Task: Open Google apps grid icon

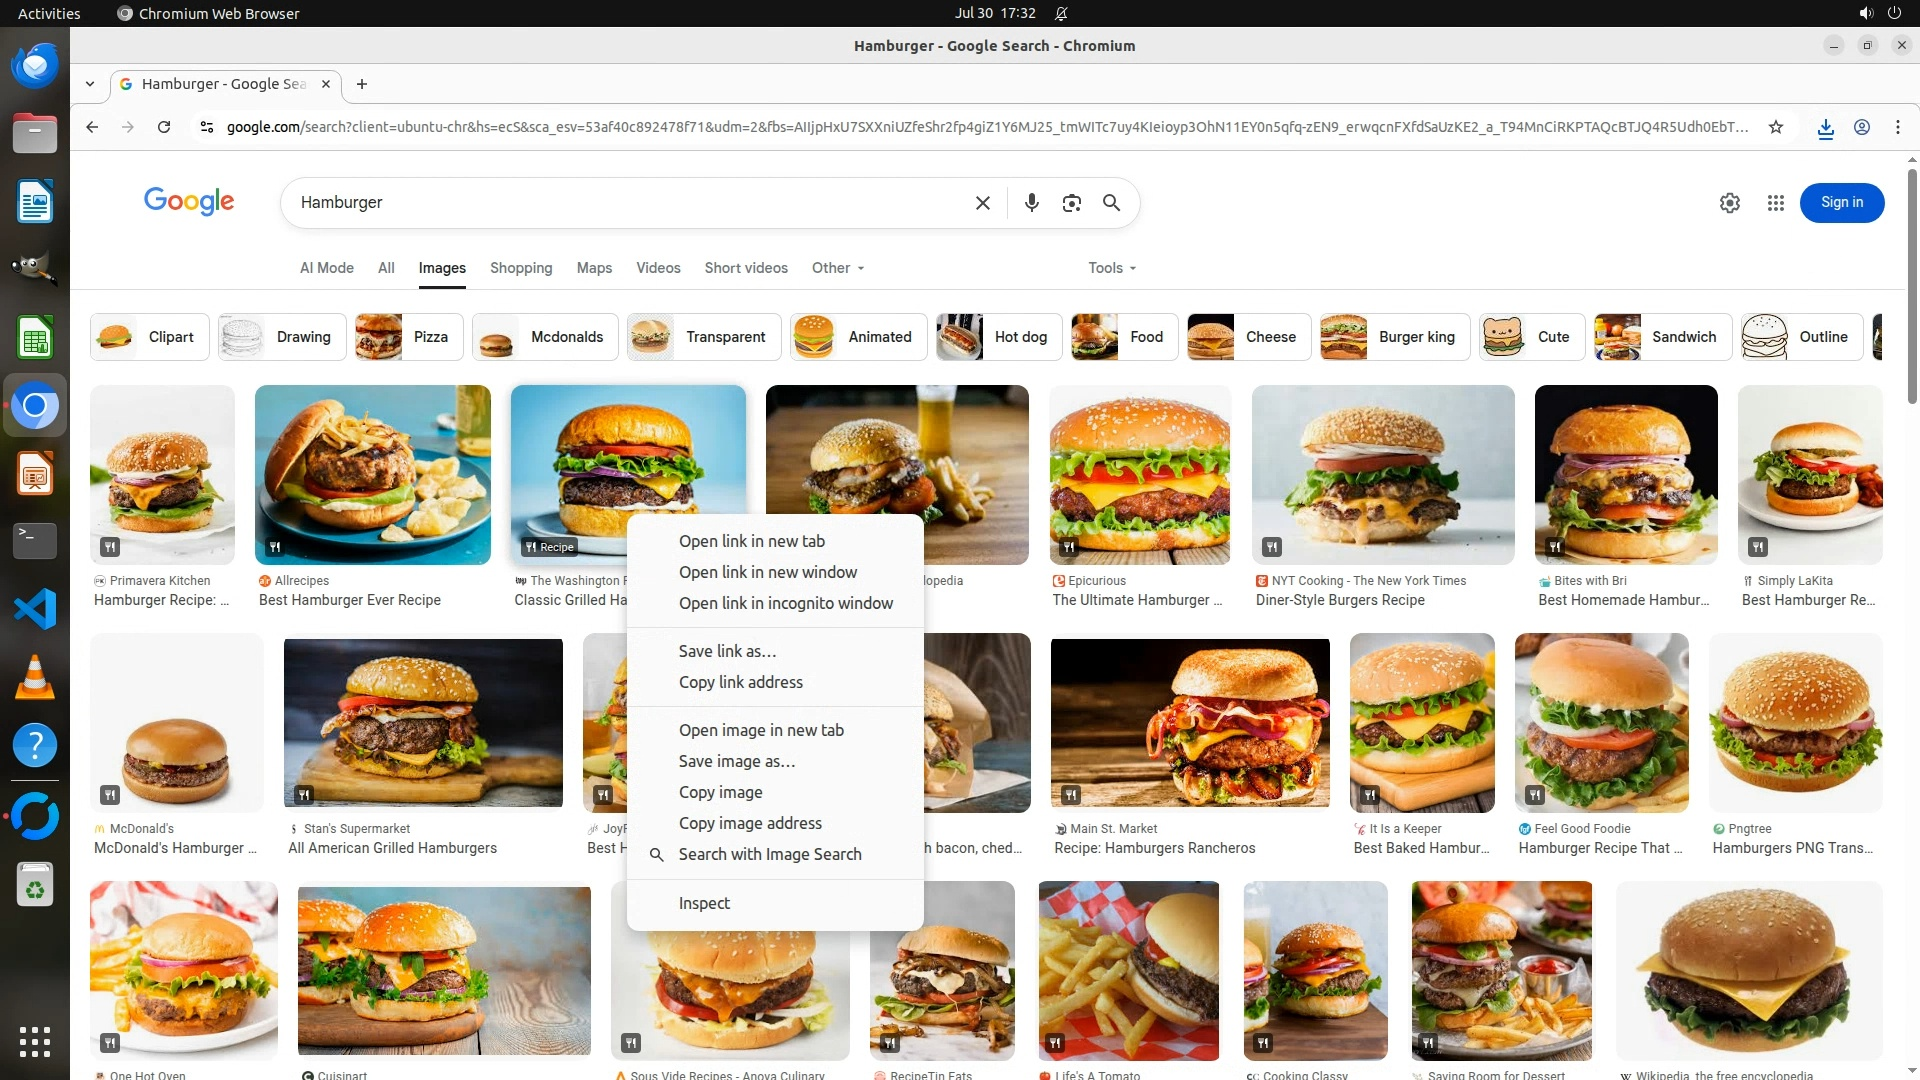Action: (1775, 203)
